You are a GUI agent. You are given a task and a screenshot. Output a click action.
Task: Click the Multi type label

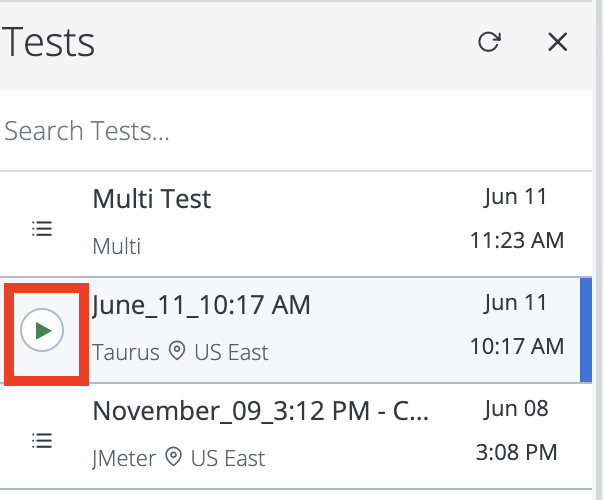tap(117, 246)
